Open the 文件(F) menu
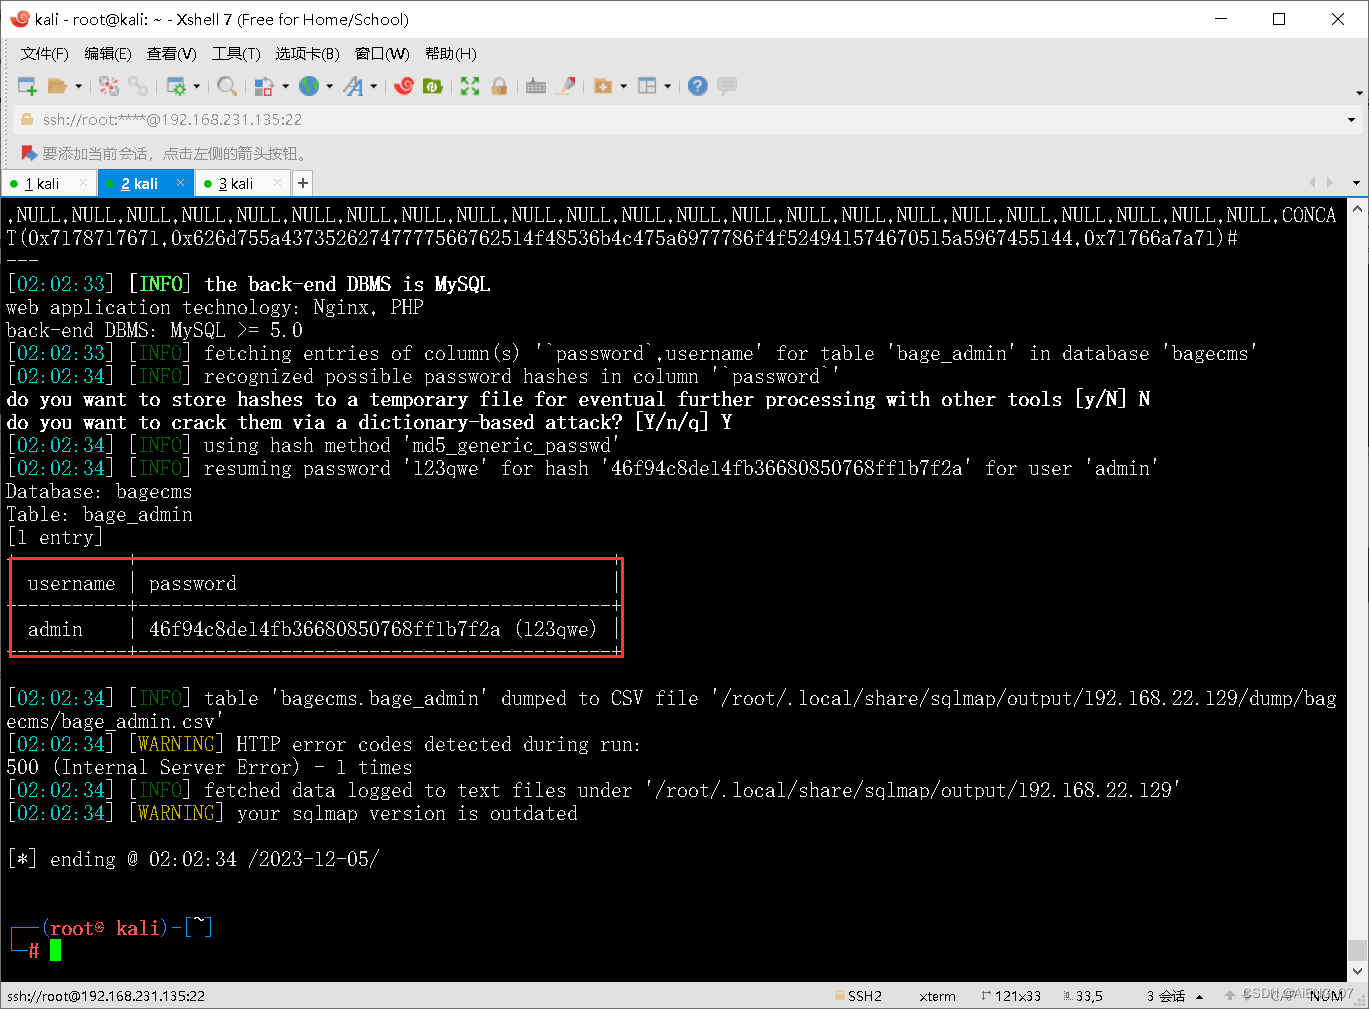 coord(45,54)
